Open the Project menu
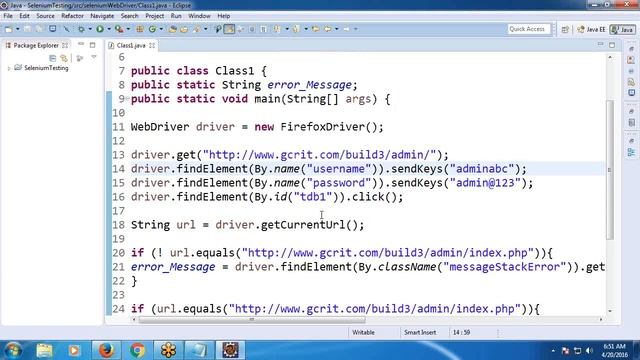 pyautogui.click(x=154, y=16)
